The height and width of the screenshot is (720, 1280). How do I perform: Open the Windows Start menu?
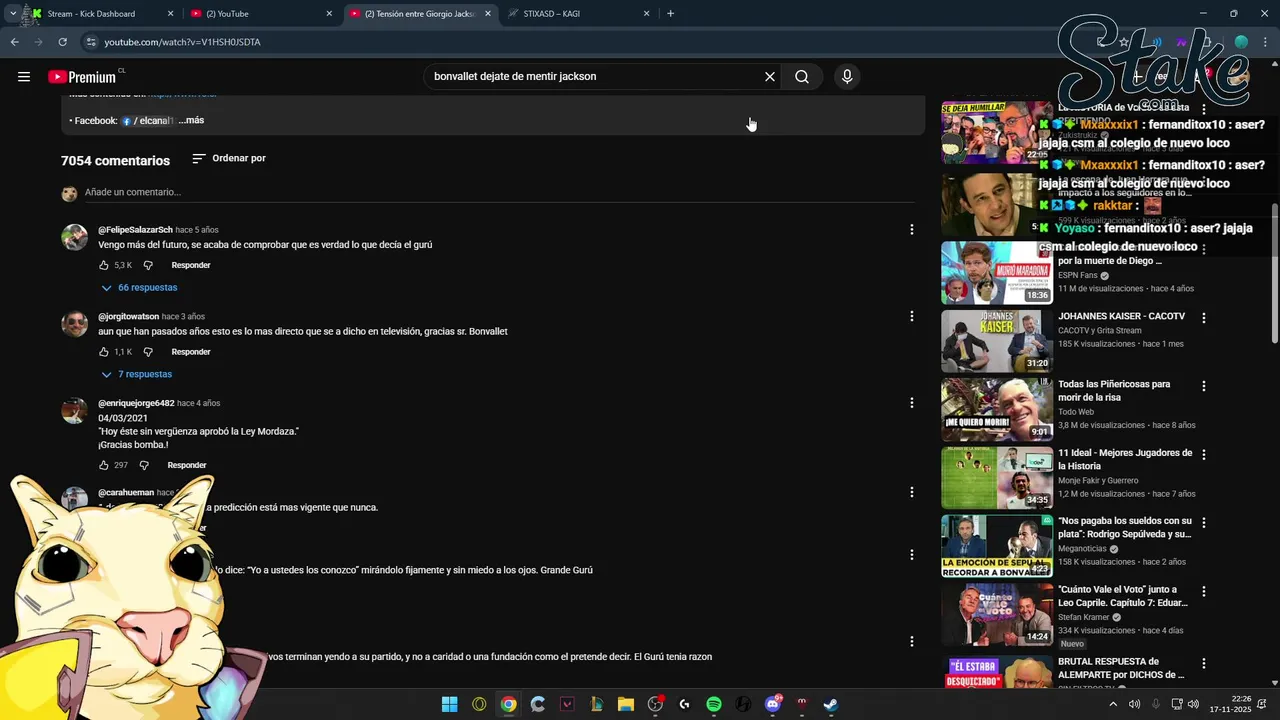450,704
